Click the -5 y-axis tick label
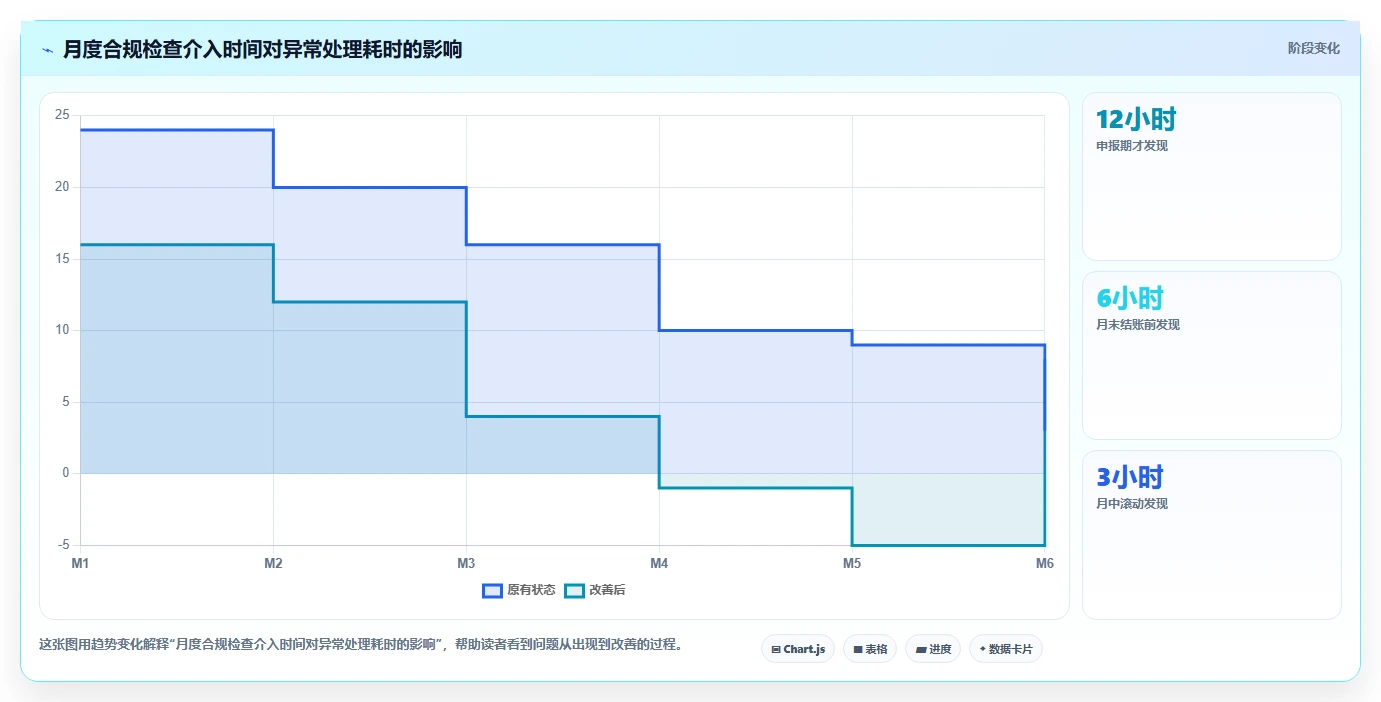The image size is (1381, 702). 62,545
